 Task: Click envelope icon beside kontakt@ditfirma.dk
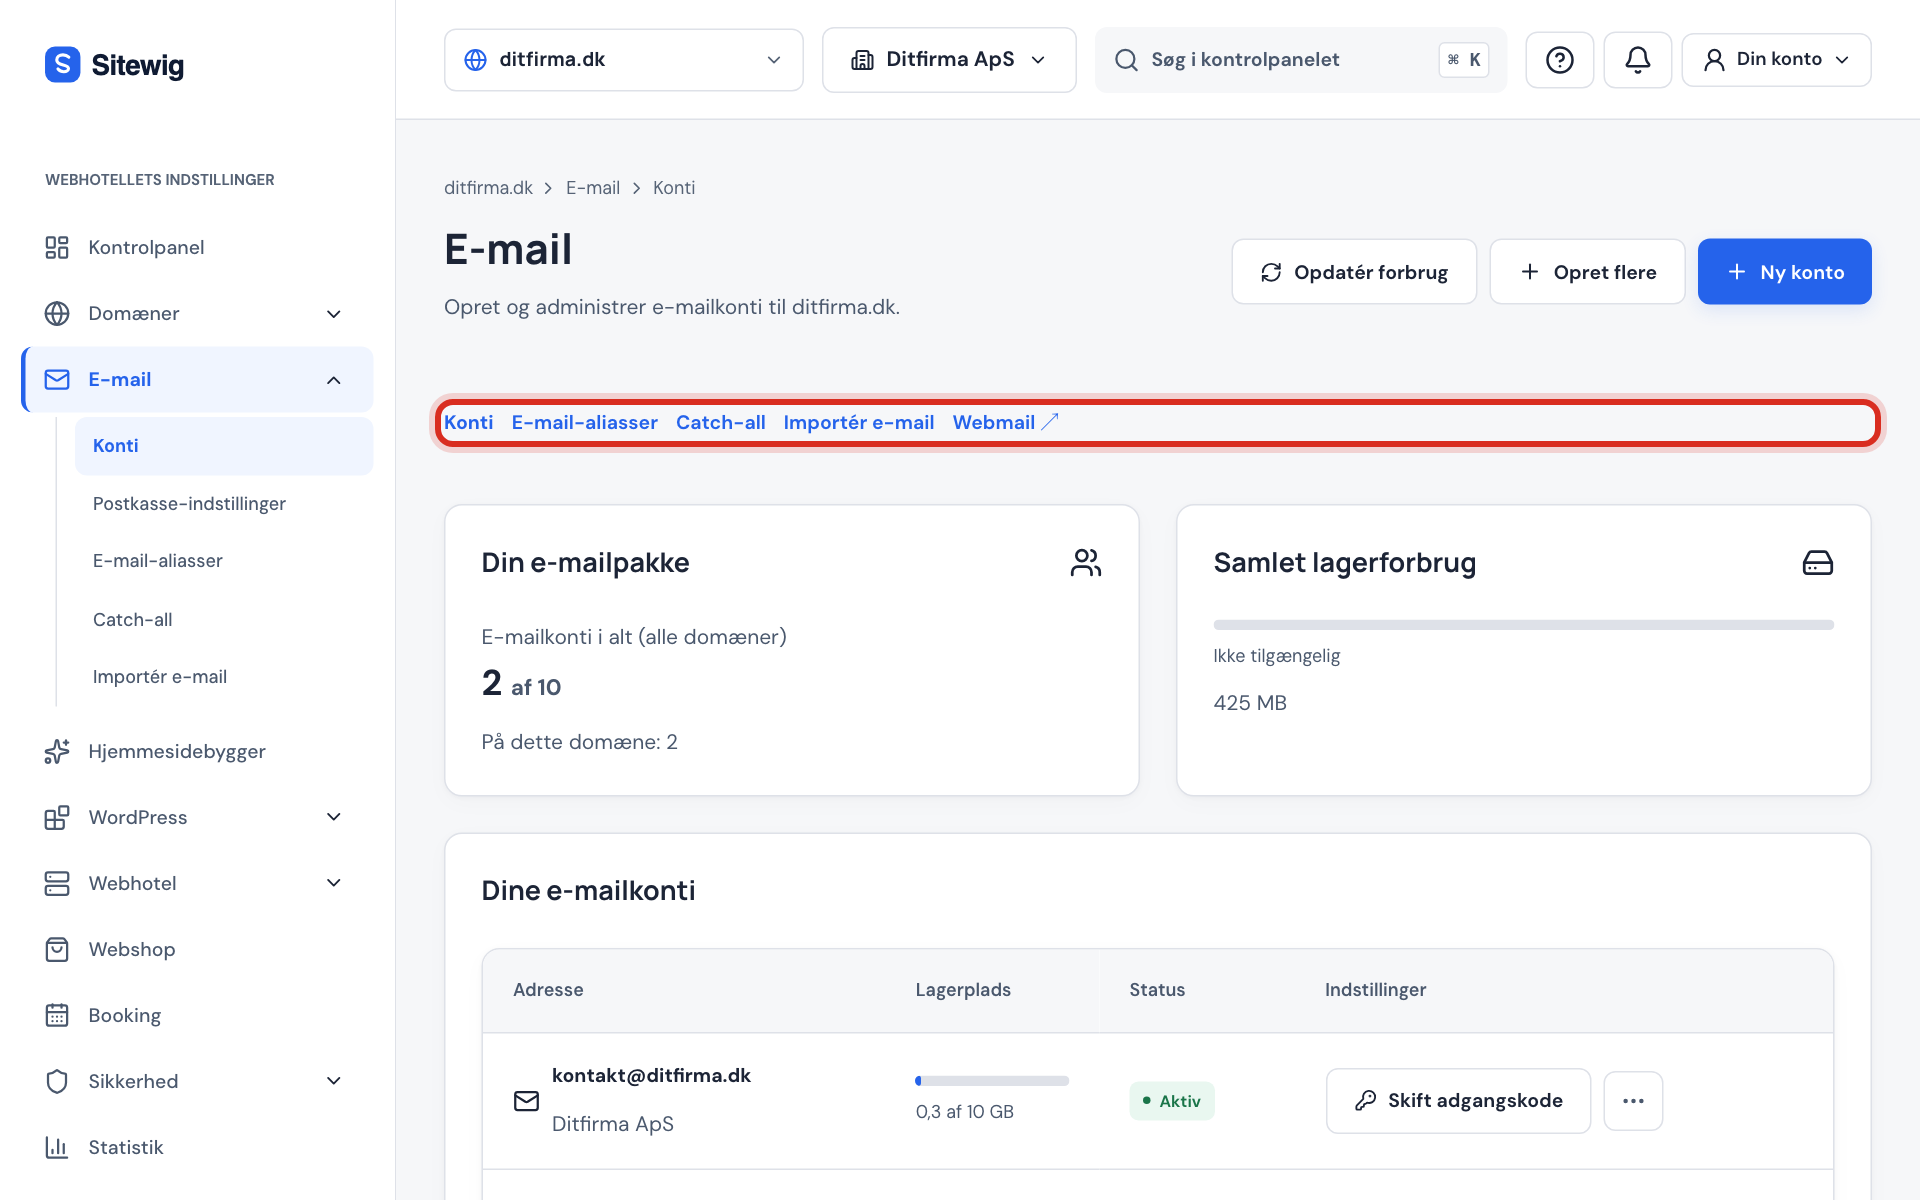point(526,1101)
